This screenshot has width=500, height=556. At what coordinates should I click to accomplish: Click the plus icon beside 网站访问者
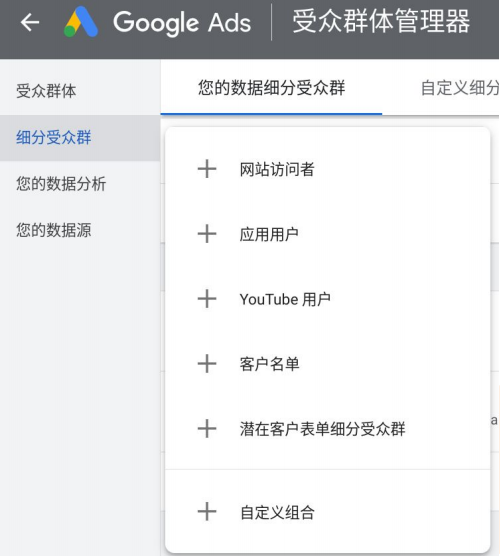tap(207, 169)
